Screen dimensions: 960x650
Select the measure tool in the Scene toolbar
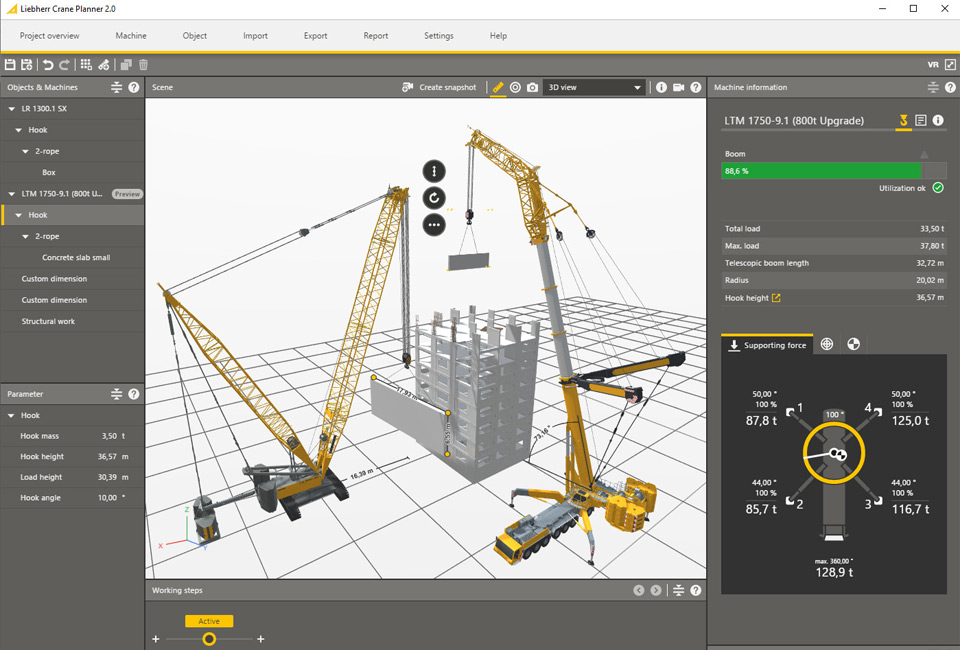click(x=498, y=87)
